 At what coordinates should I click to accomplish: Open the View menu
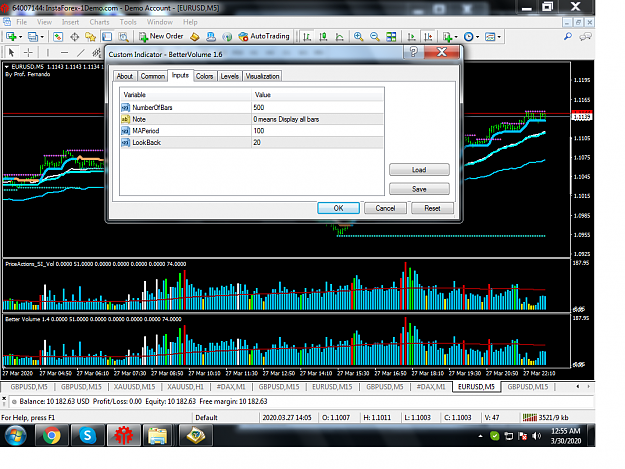(x=44, y=22)
